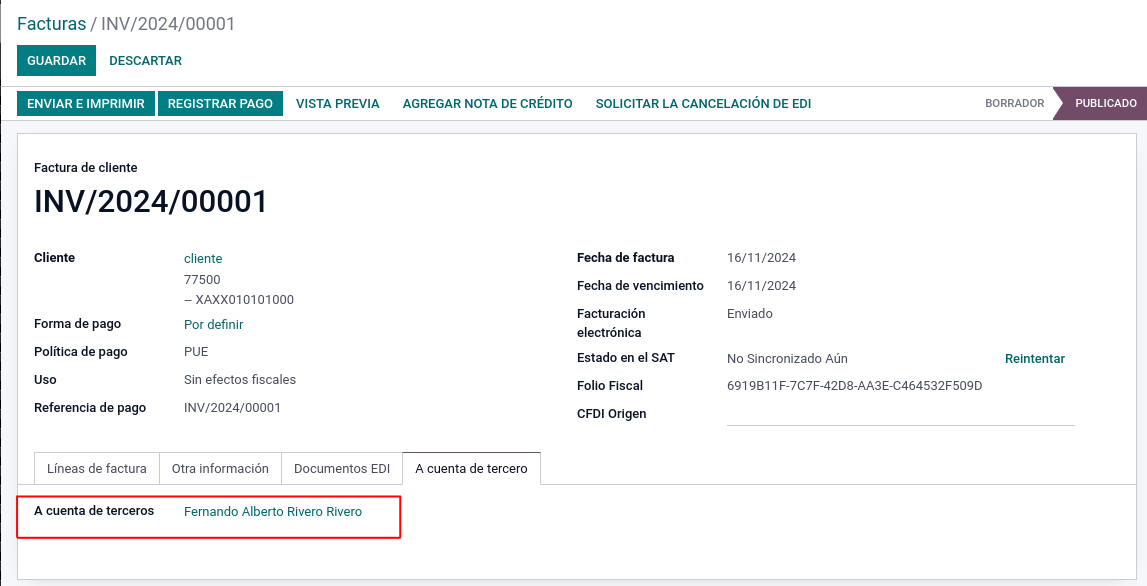
Task: Open VISTA PREVIA of the invoice
Action: [338, 103]
